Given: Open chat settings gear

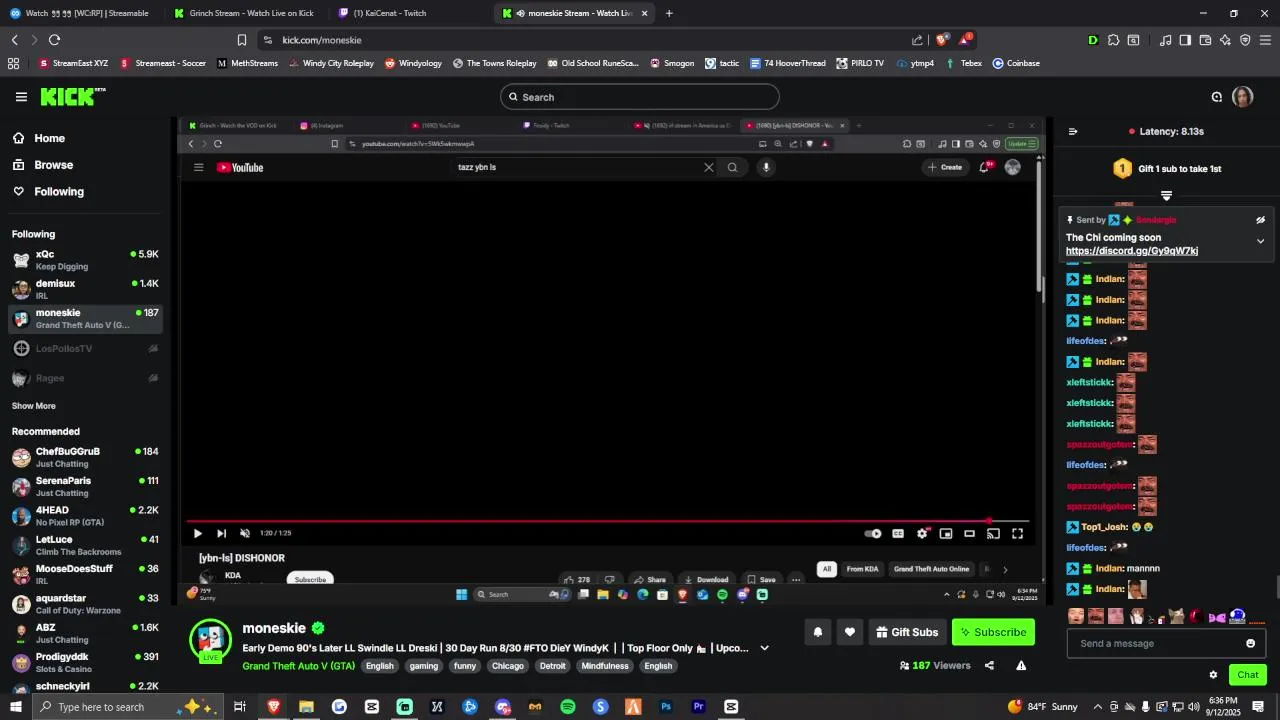Looking at the screenshot, I should click(1213, 675).
